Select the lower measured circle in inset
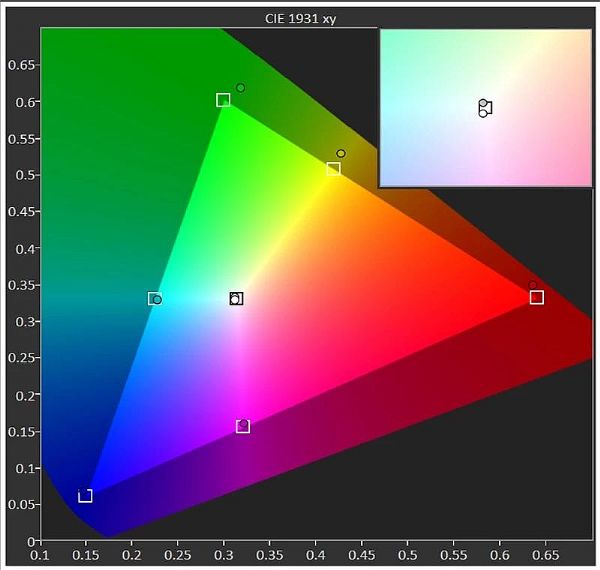Screen dimensions: 600x570 [x=483, y=113]
